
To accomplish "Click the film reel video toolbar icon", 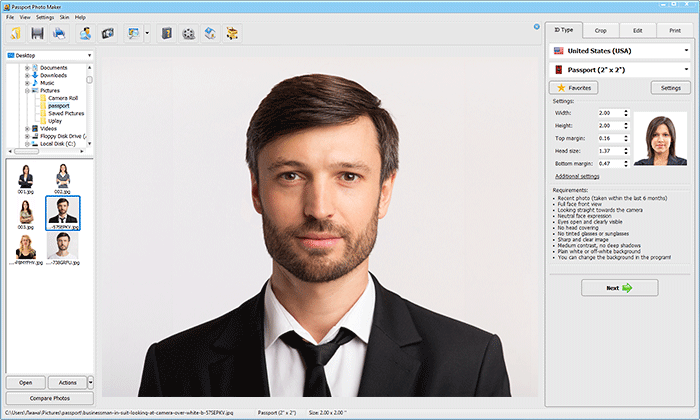I will (x=189, y=34).
